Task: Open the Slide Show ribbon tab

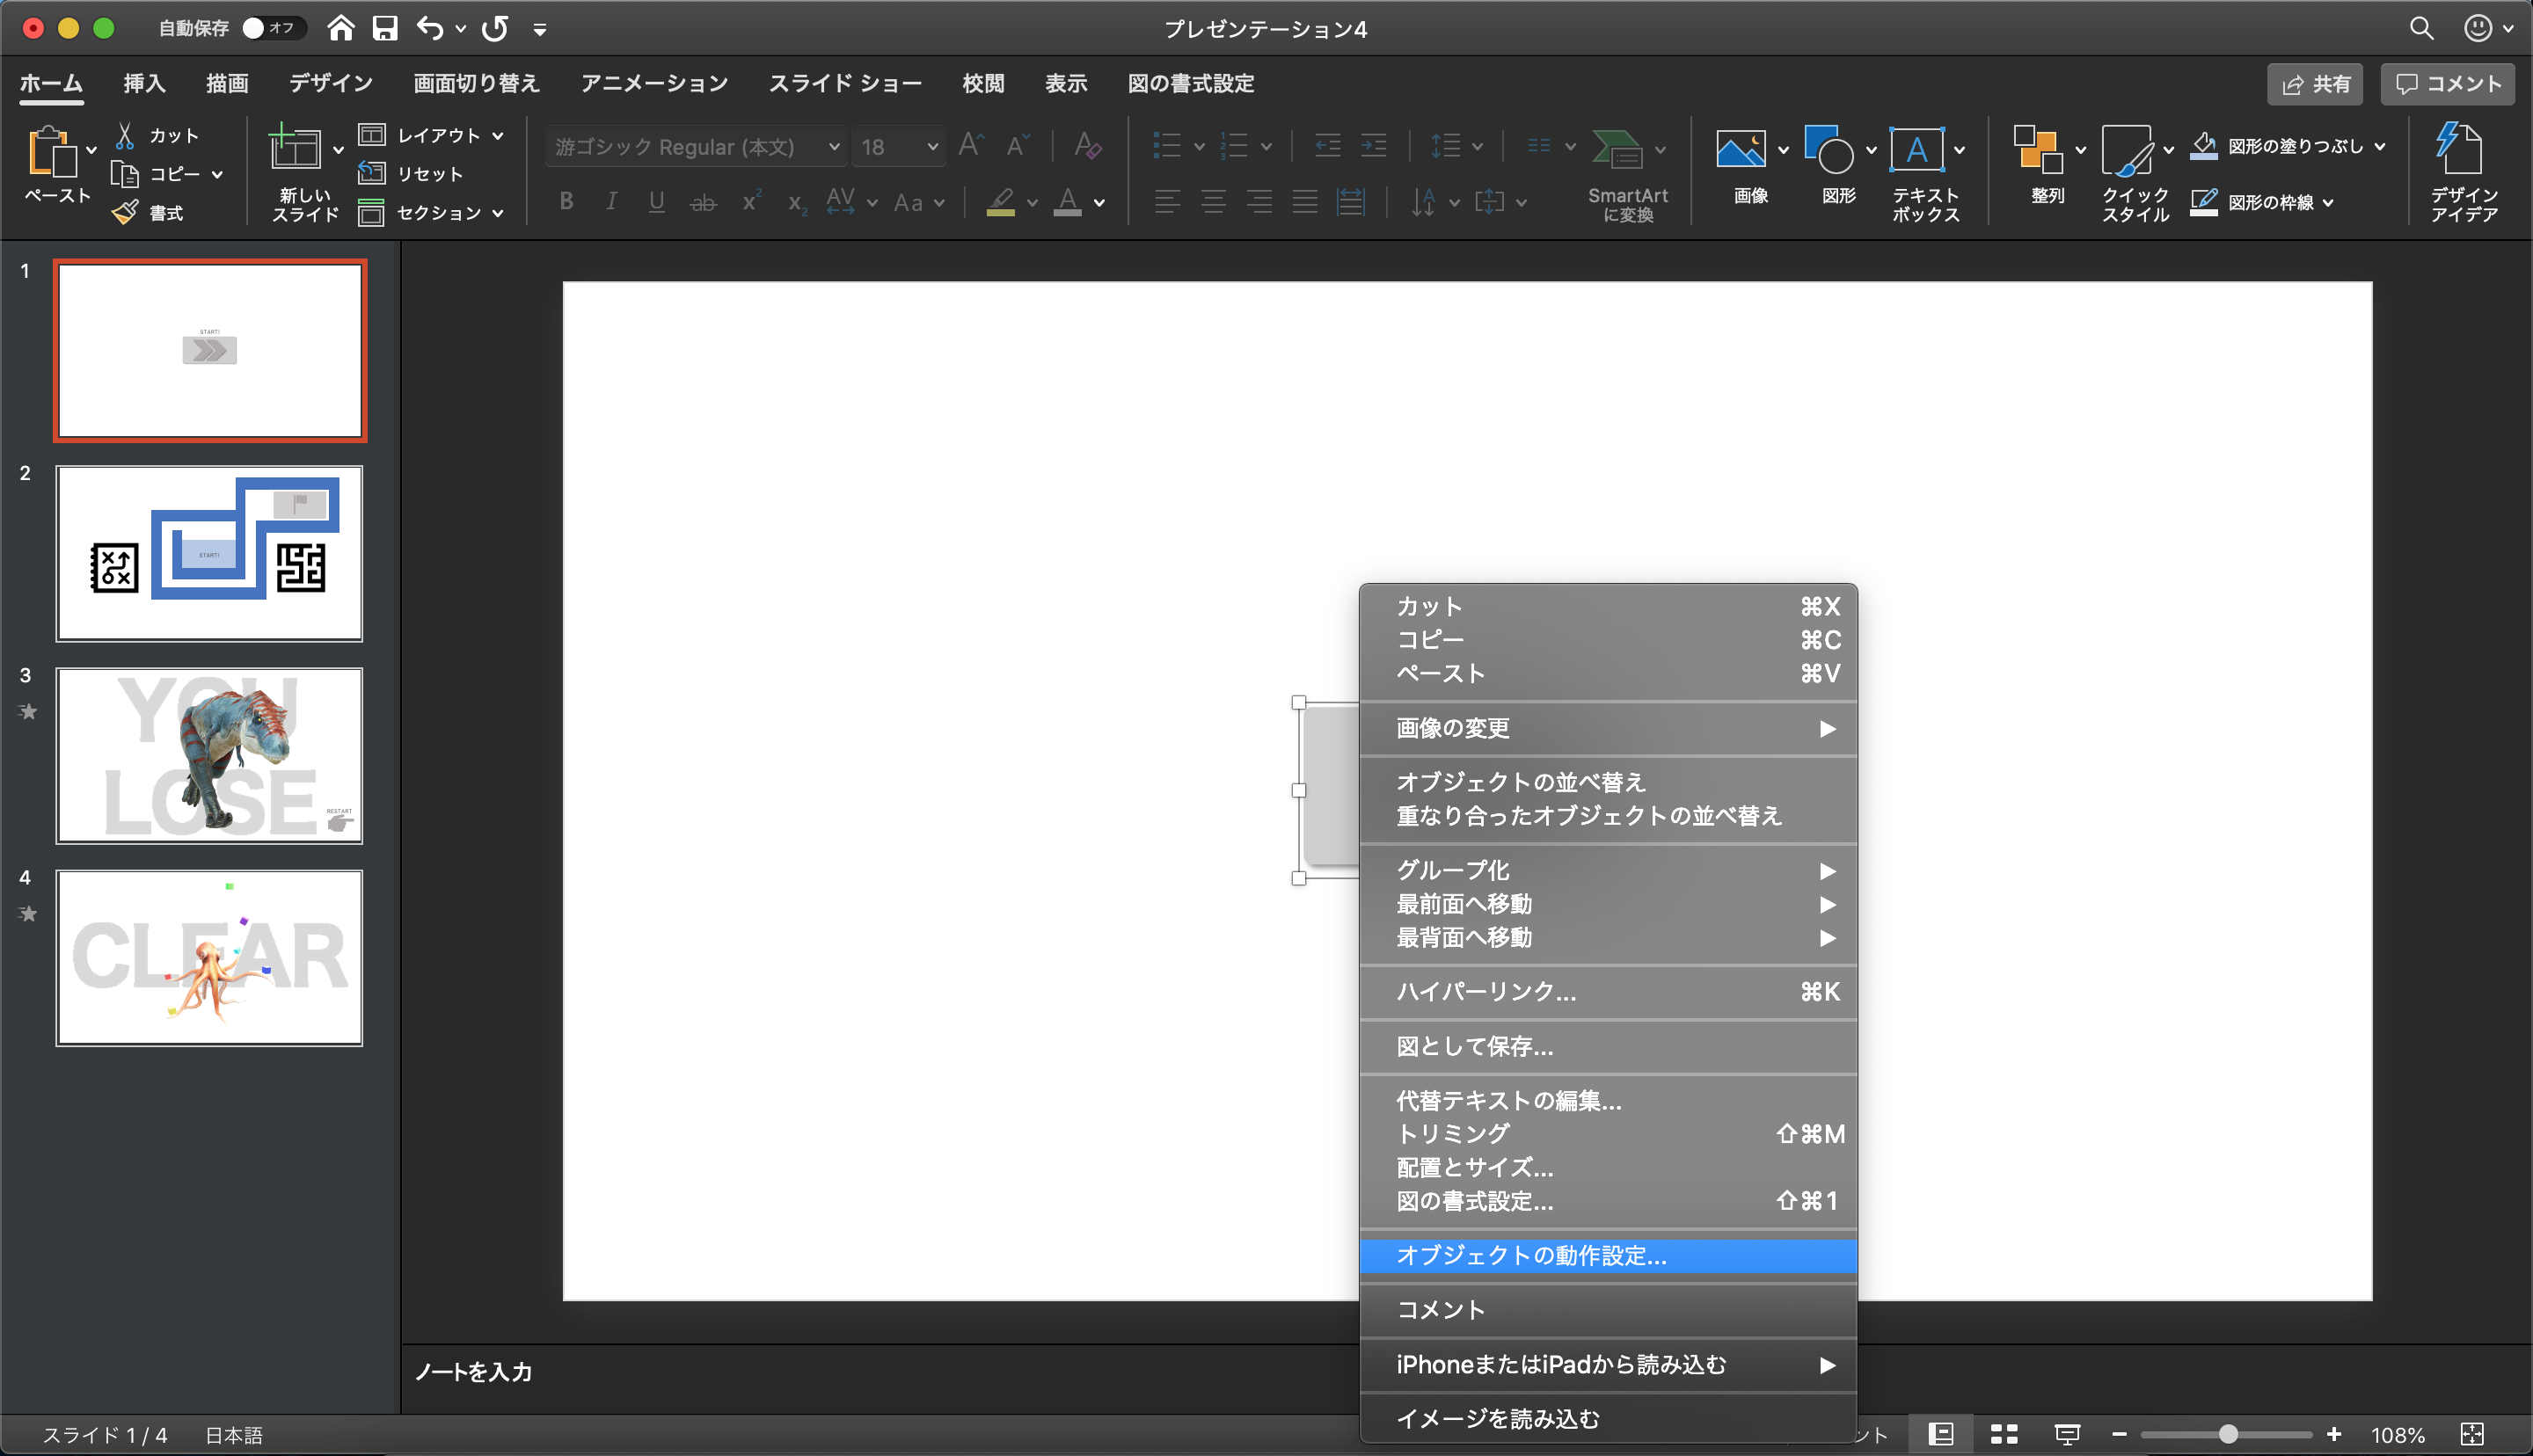Action: (x=844, y=83)
